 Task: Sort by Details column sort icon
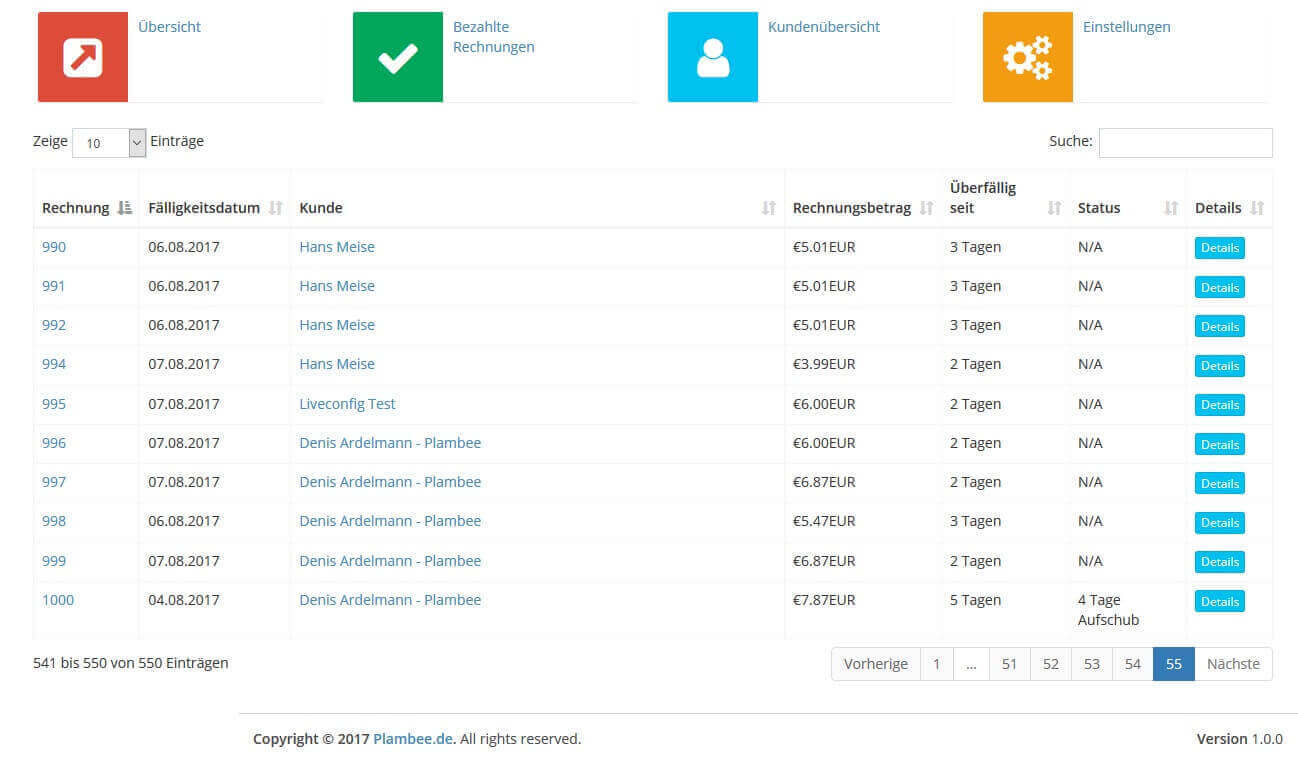pyautogui.click(x=1257, y=208)
